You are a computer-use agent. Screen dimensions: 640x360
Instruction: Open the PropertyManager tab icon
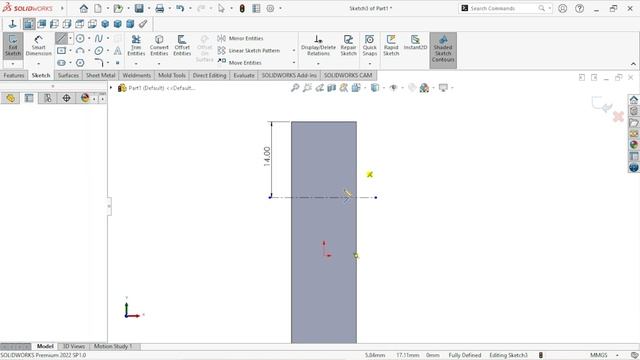[x=29, y=98]
